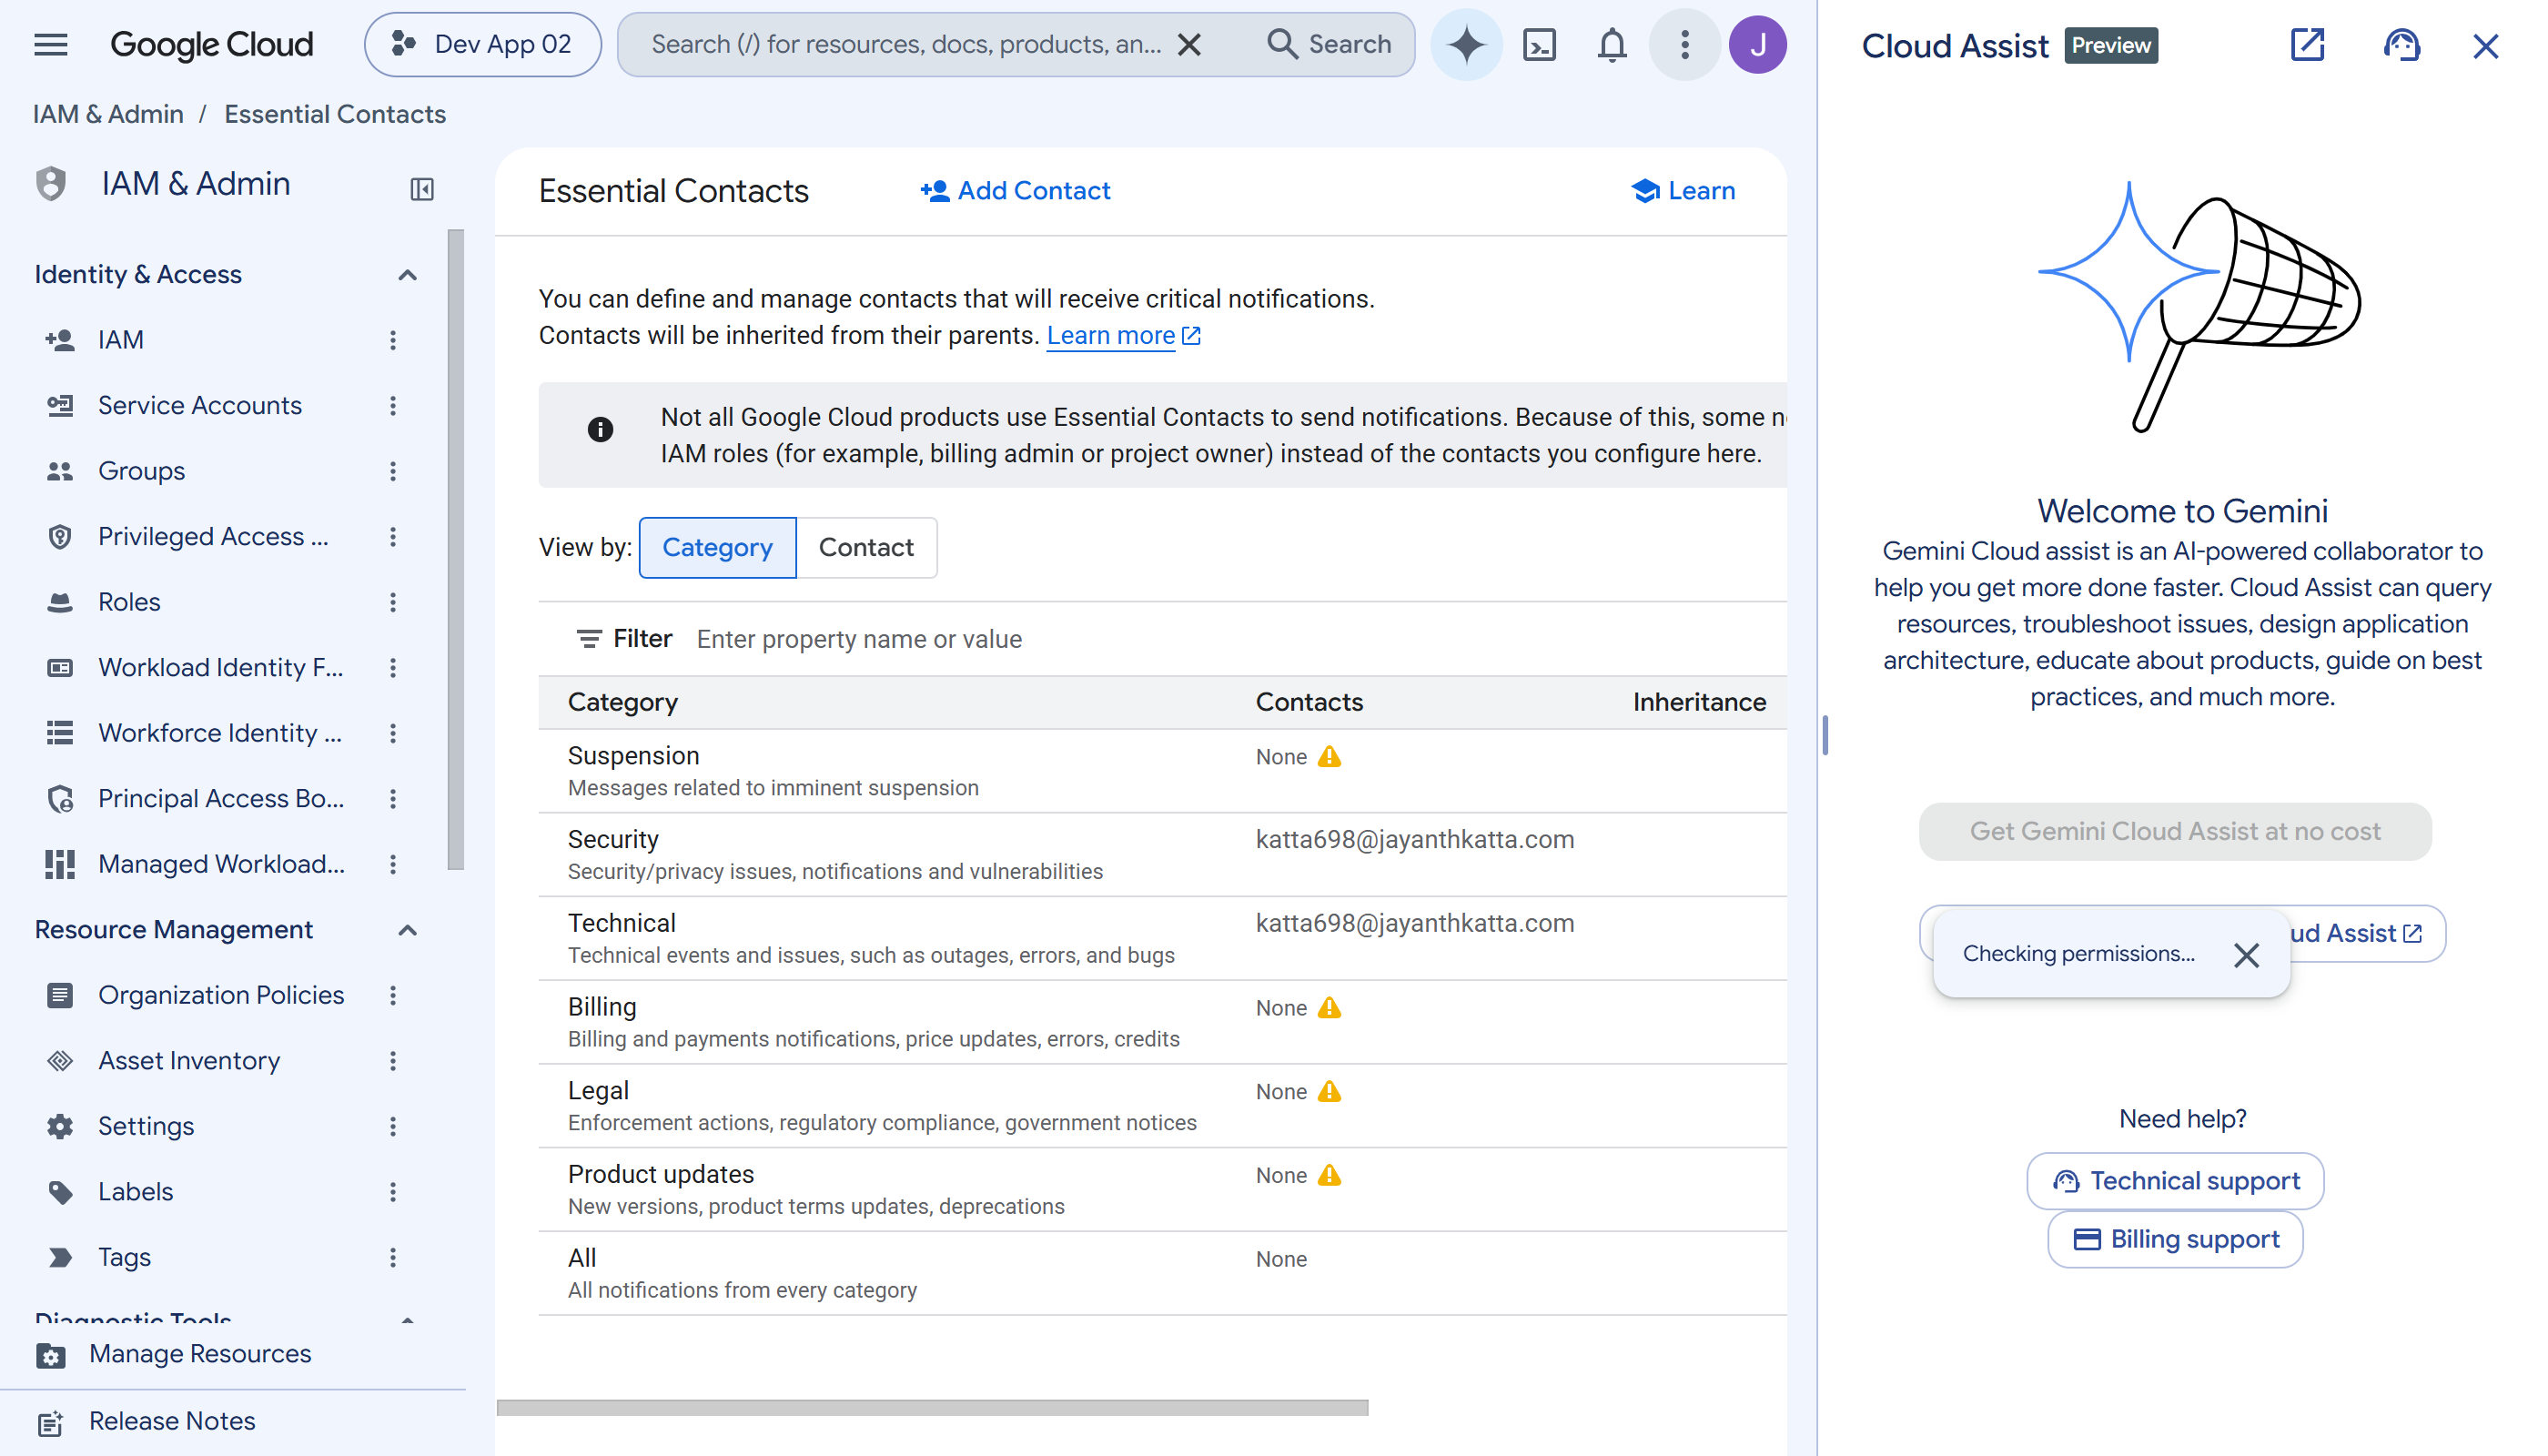Open the three-dot menu for Asset Inventory
This screenshot has width=2548, height=1456.
[x=393, y=1061]
